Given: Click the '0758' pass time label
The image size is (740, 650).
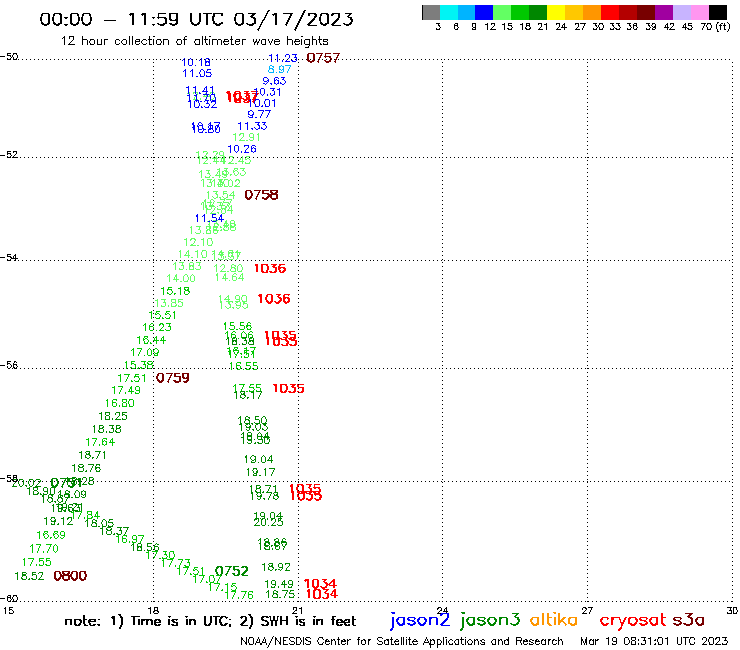Looking at the screenshot, I should 261,195.
